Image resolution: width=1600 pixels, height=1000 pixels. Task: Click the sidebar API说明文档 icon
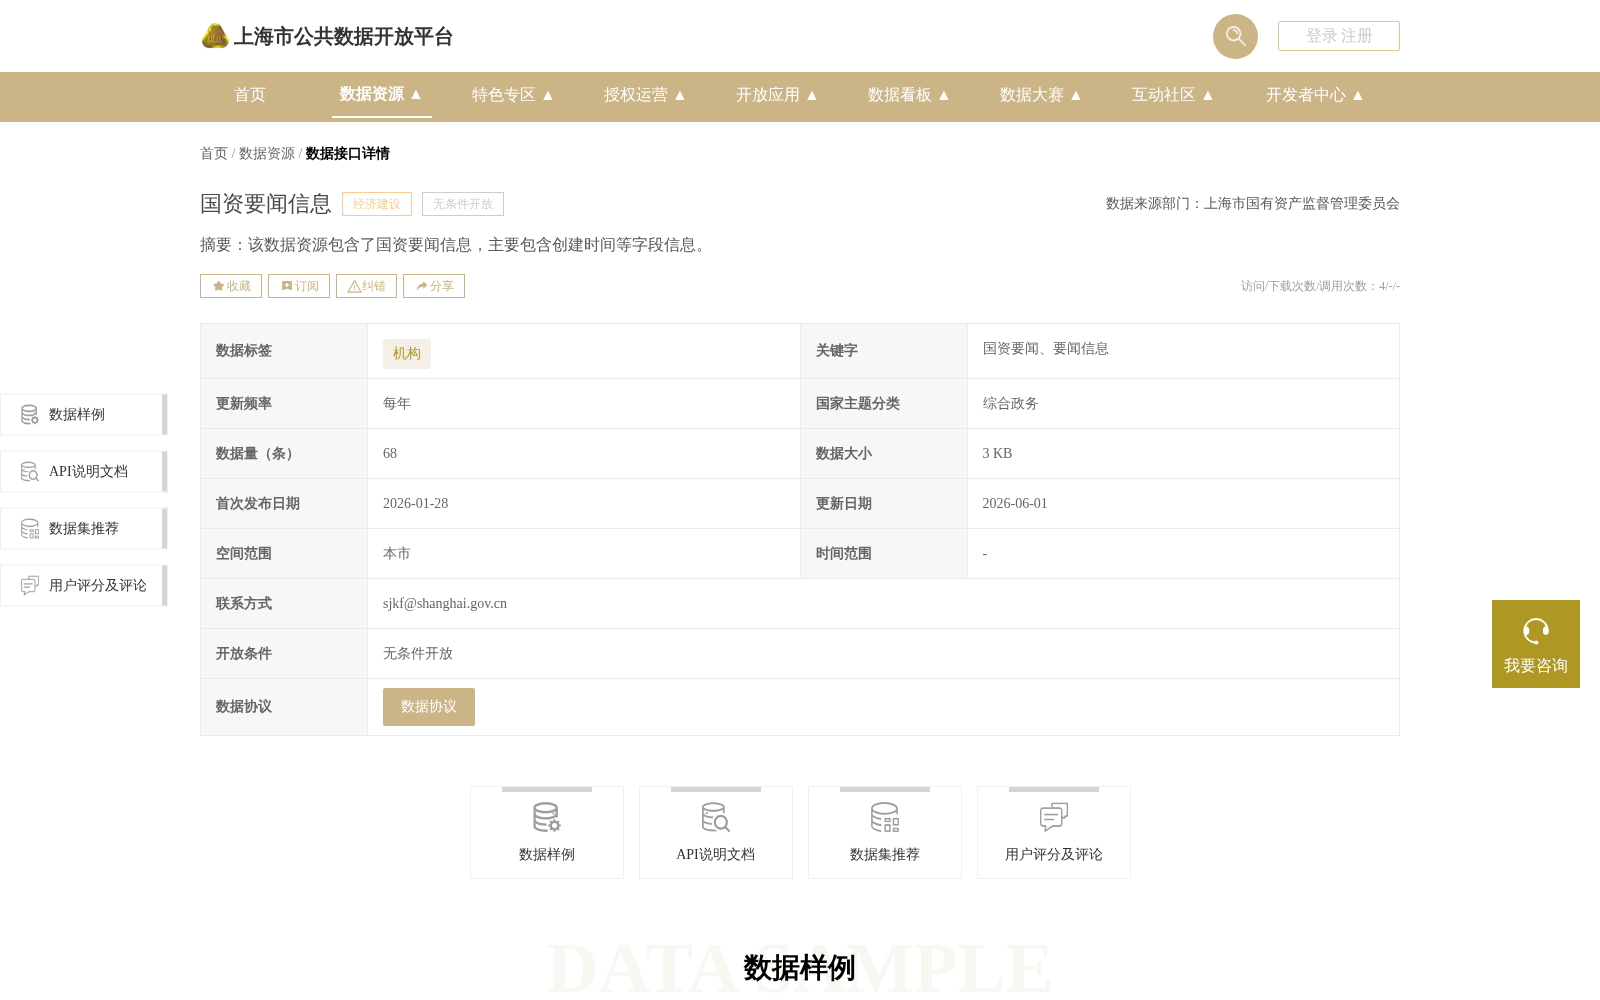pyautogui.click(x=30, y=472)
